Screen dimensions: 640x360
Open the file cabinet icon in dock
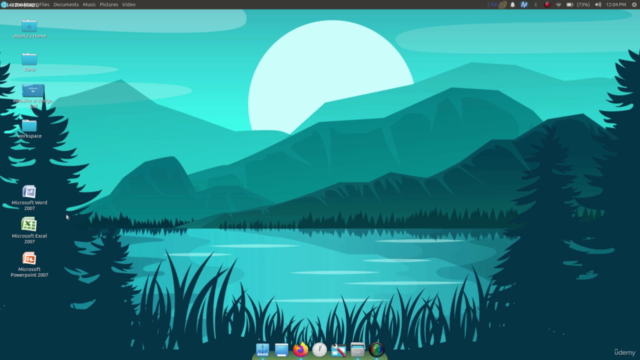pyautogui.click(x=358, y=350)
